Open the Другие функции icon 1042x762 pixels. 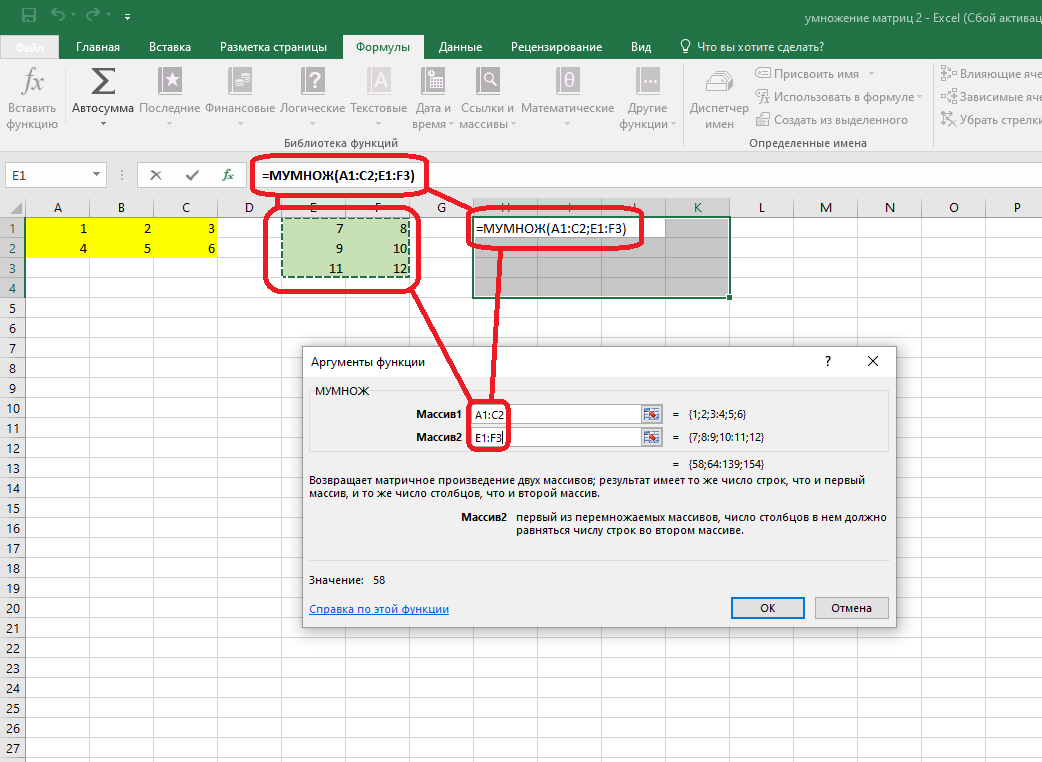coord(647,82)
